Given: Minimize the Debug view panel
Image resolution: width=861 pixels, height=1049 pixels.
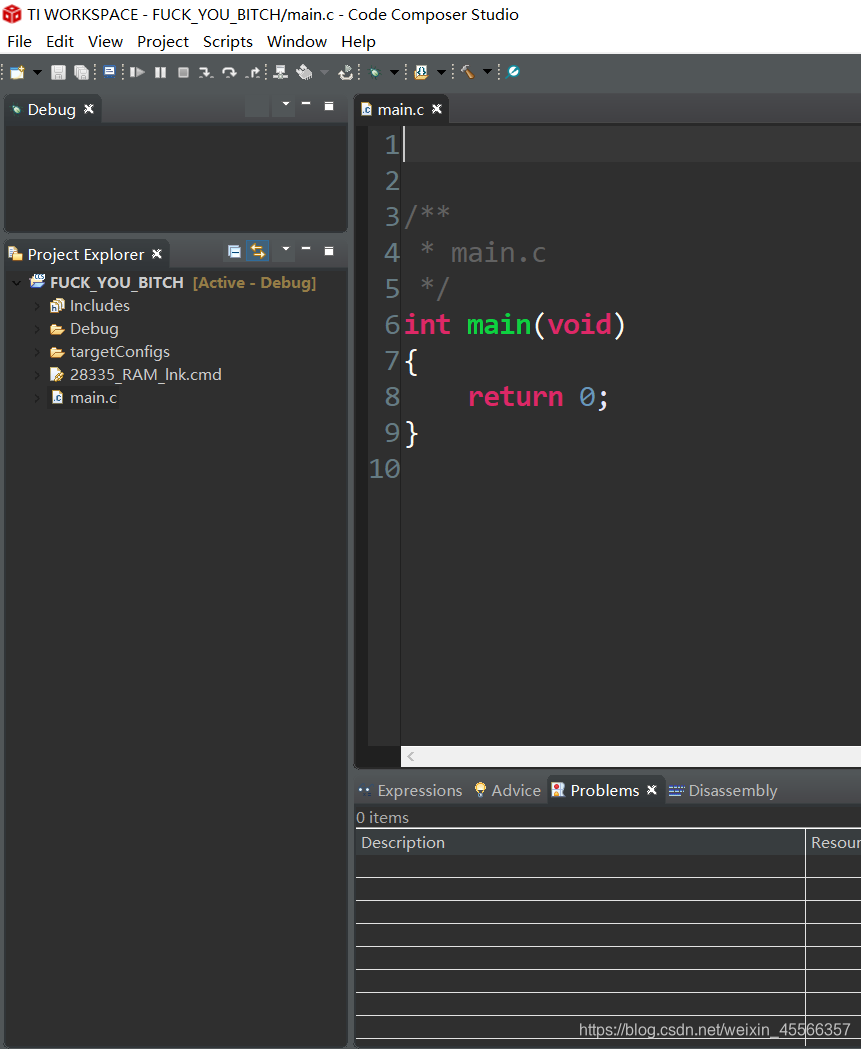Looking at the screenshot, I should pos(306,104).
